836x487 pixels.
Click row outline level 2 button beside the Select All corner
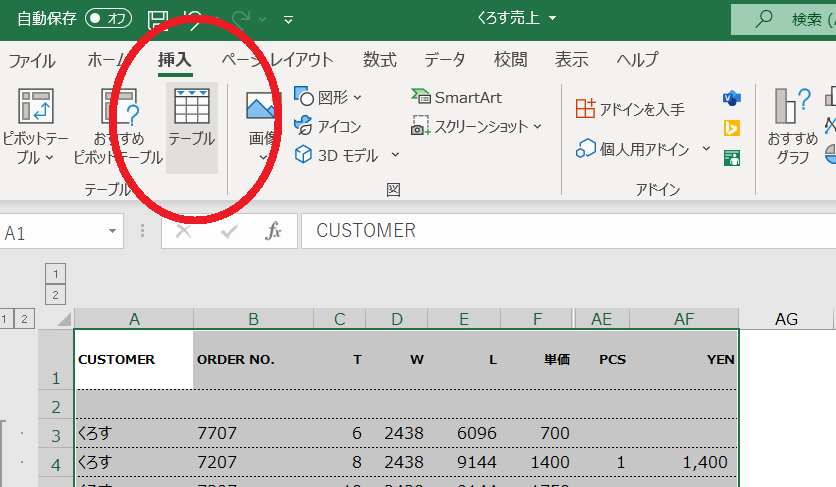pyautogui.click(x=24, y=319)
